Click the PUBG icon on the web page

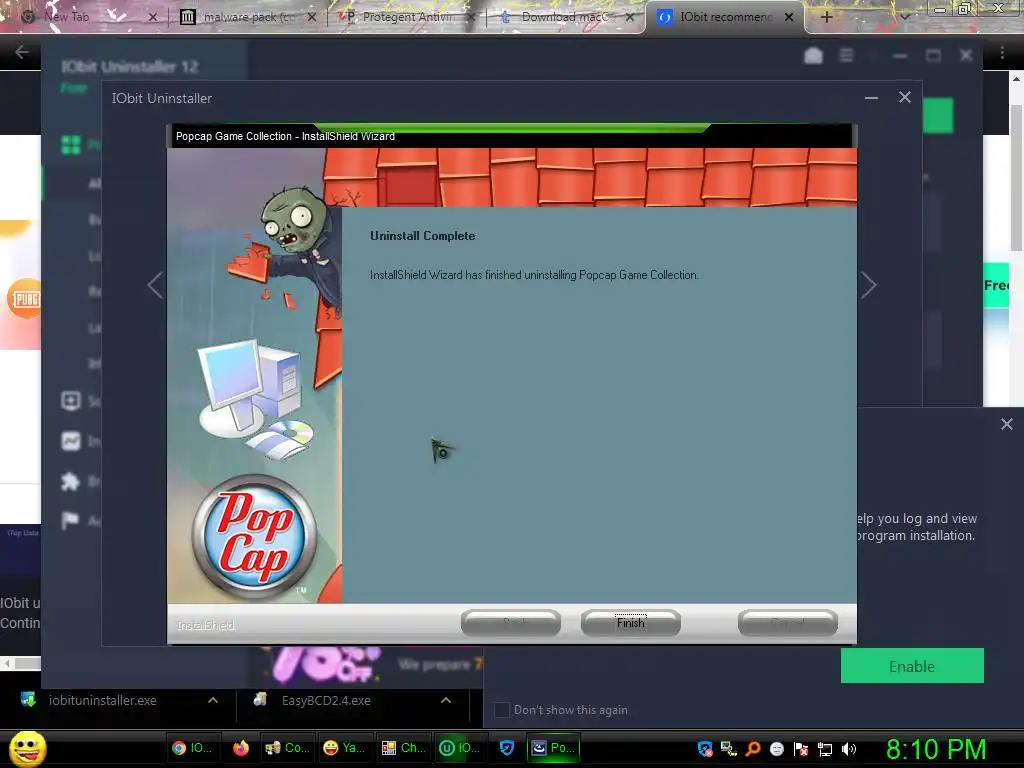[x=24, y=298]
